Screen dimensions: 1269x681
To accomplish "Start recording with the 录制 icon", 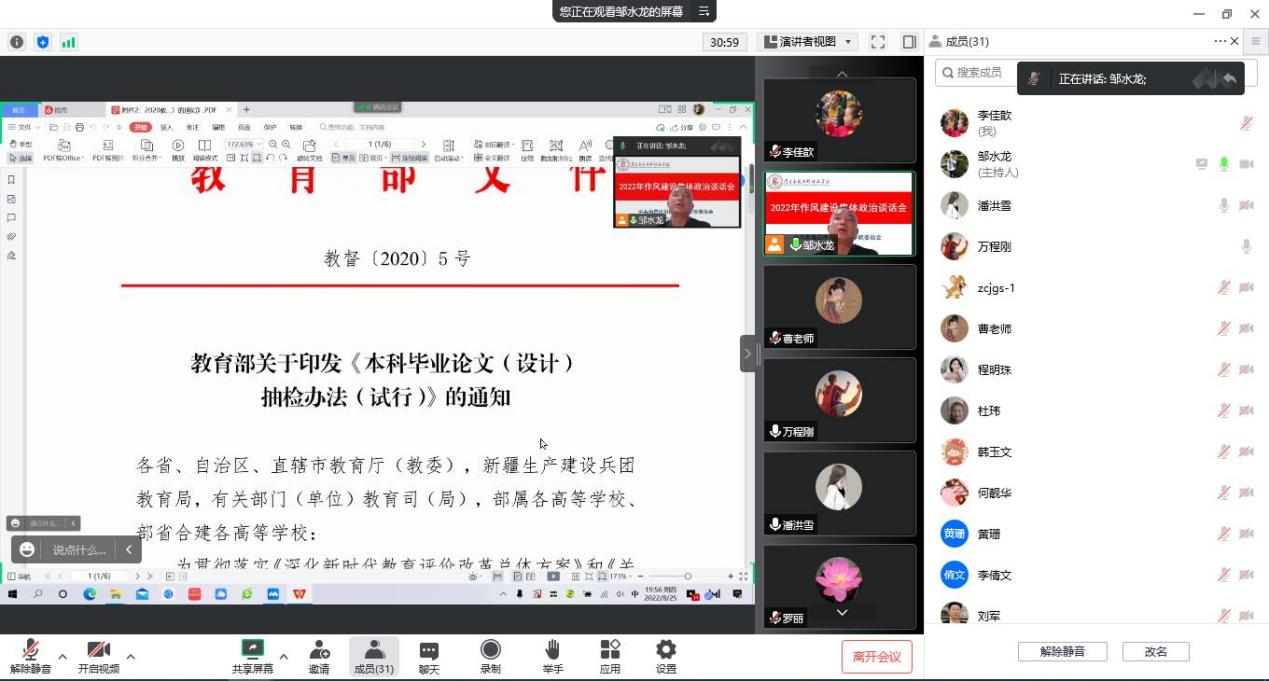I will (x=490, y=657).
